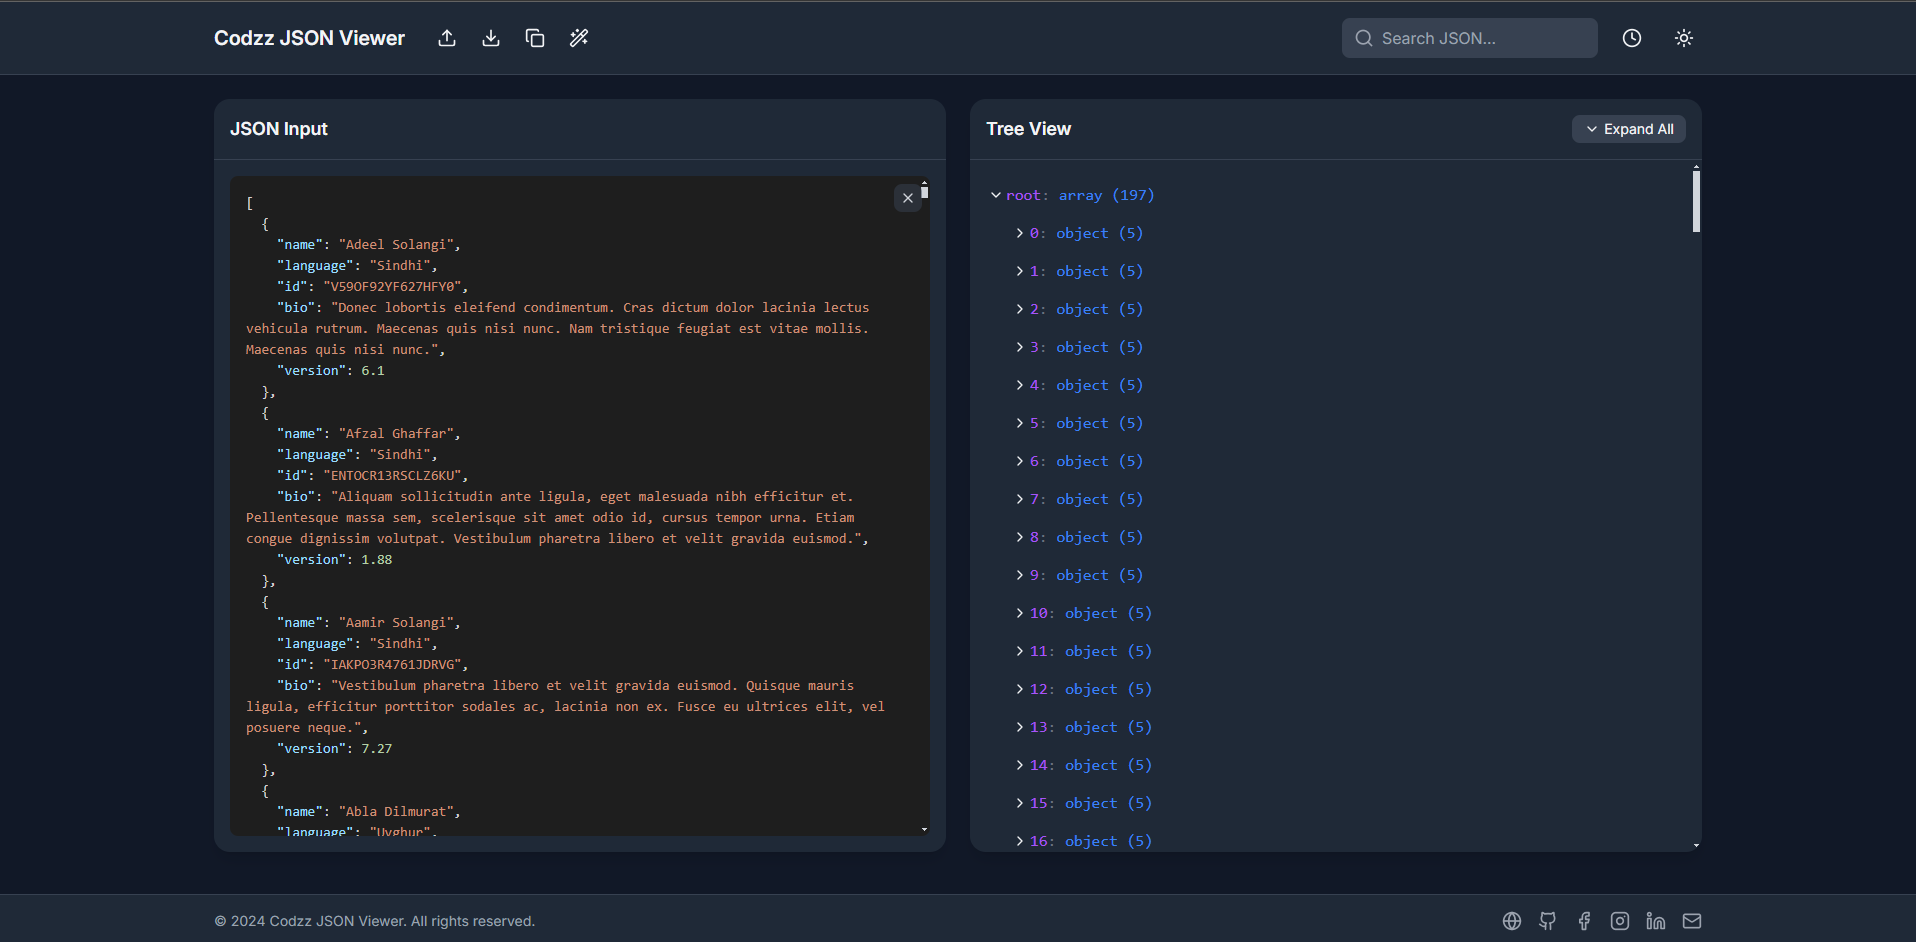The image size is (1916, 942).
Task: Click down arrow of Tree View scrollbar
Action: pyautogui.click(x=1696, y=845)
